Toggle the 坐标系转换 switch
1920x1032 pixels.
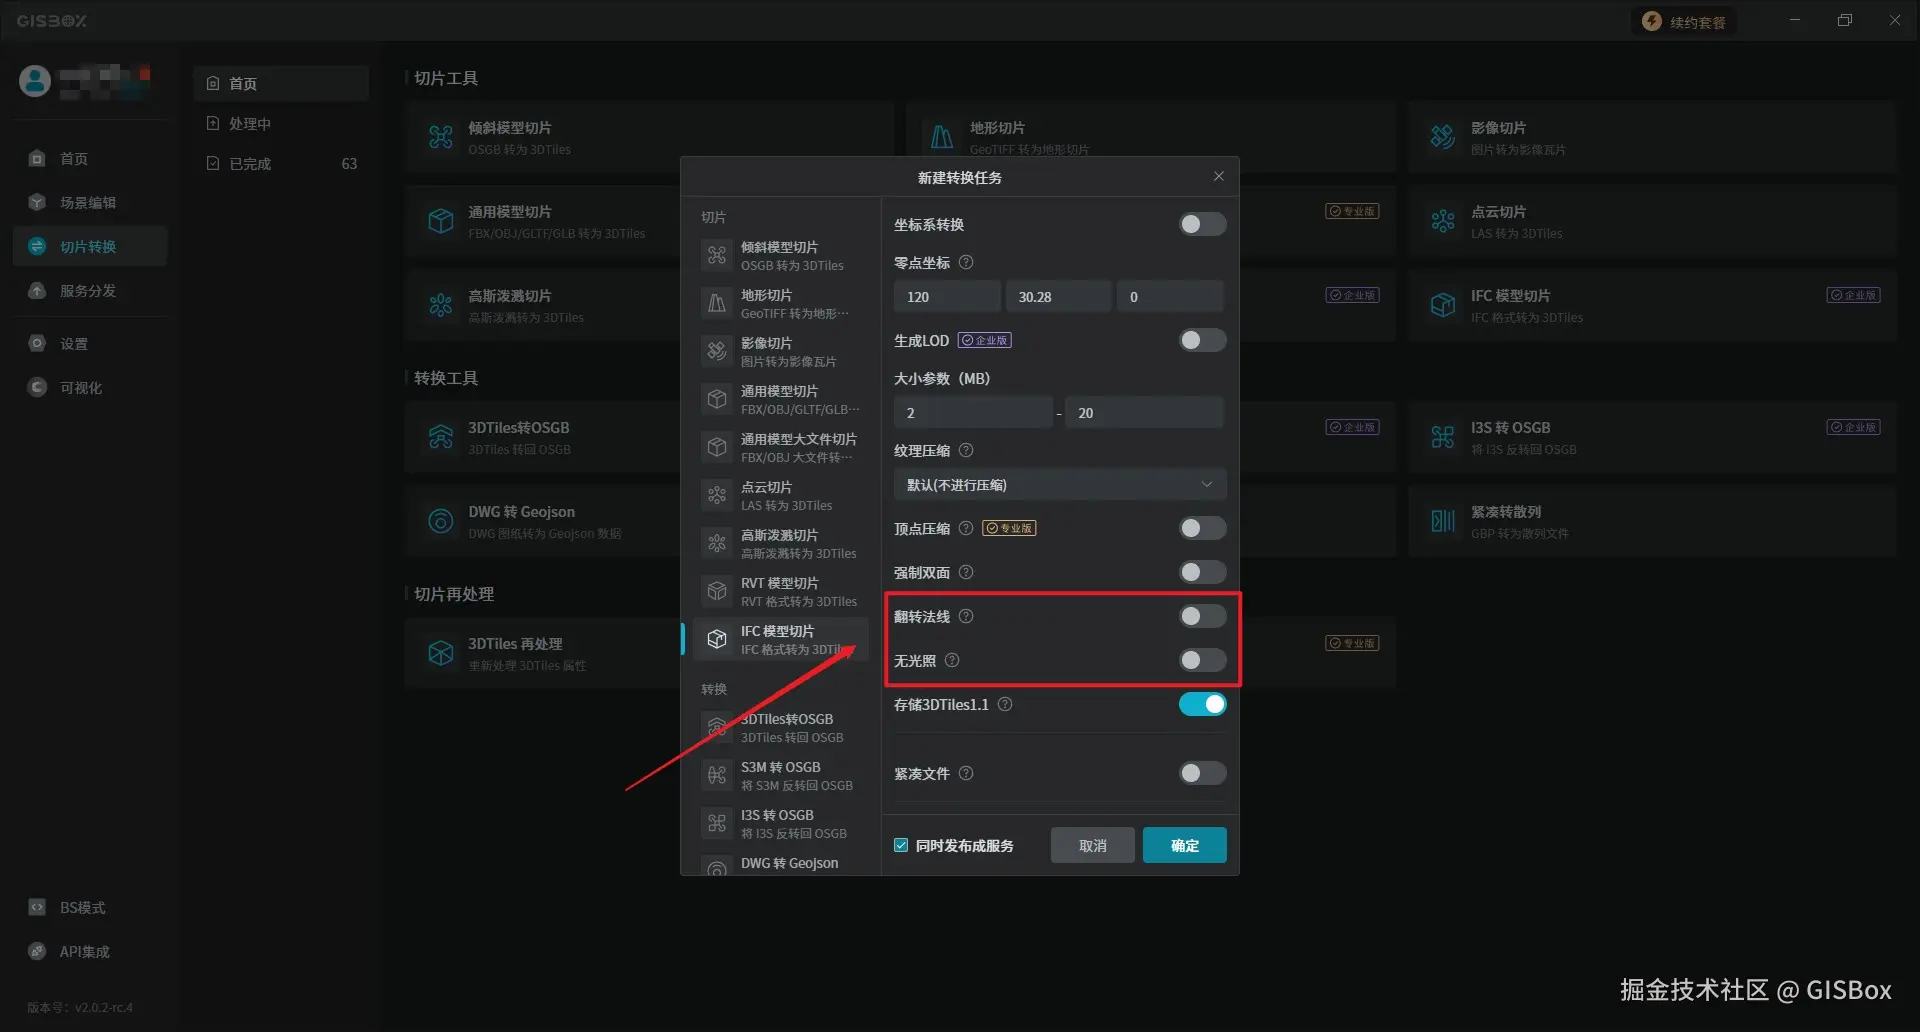[1202, 225]
